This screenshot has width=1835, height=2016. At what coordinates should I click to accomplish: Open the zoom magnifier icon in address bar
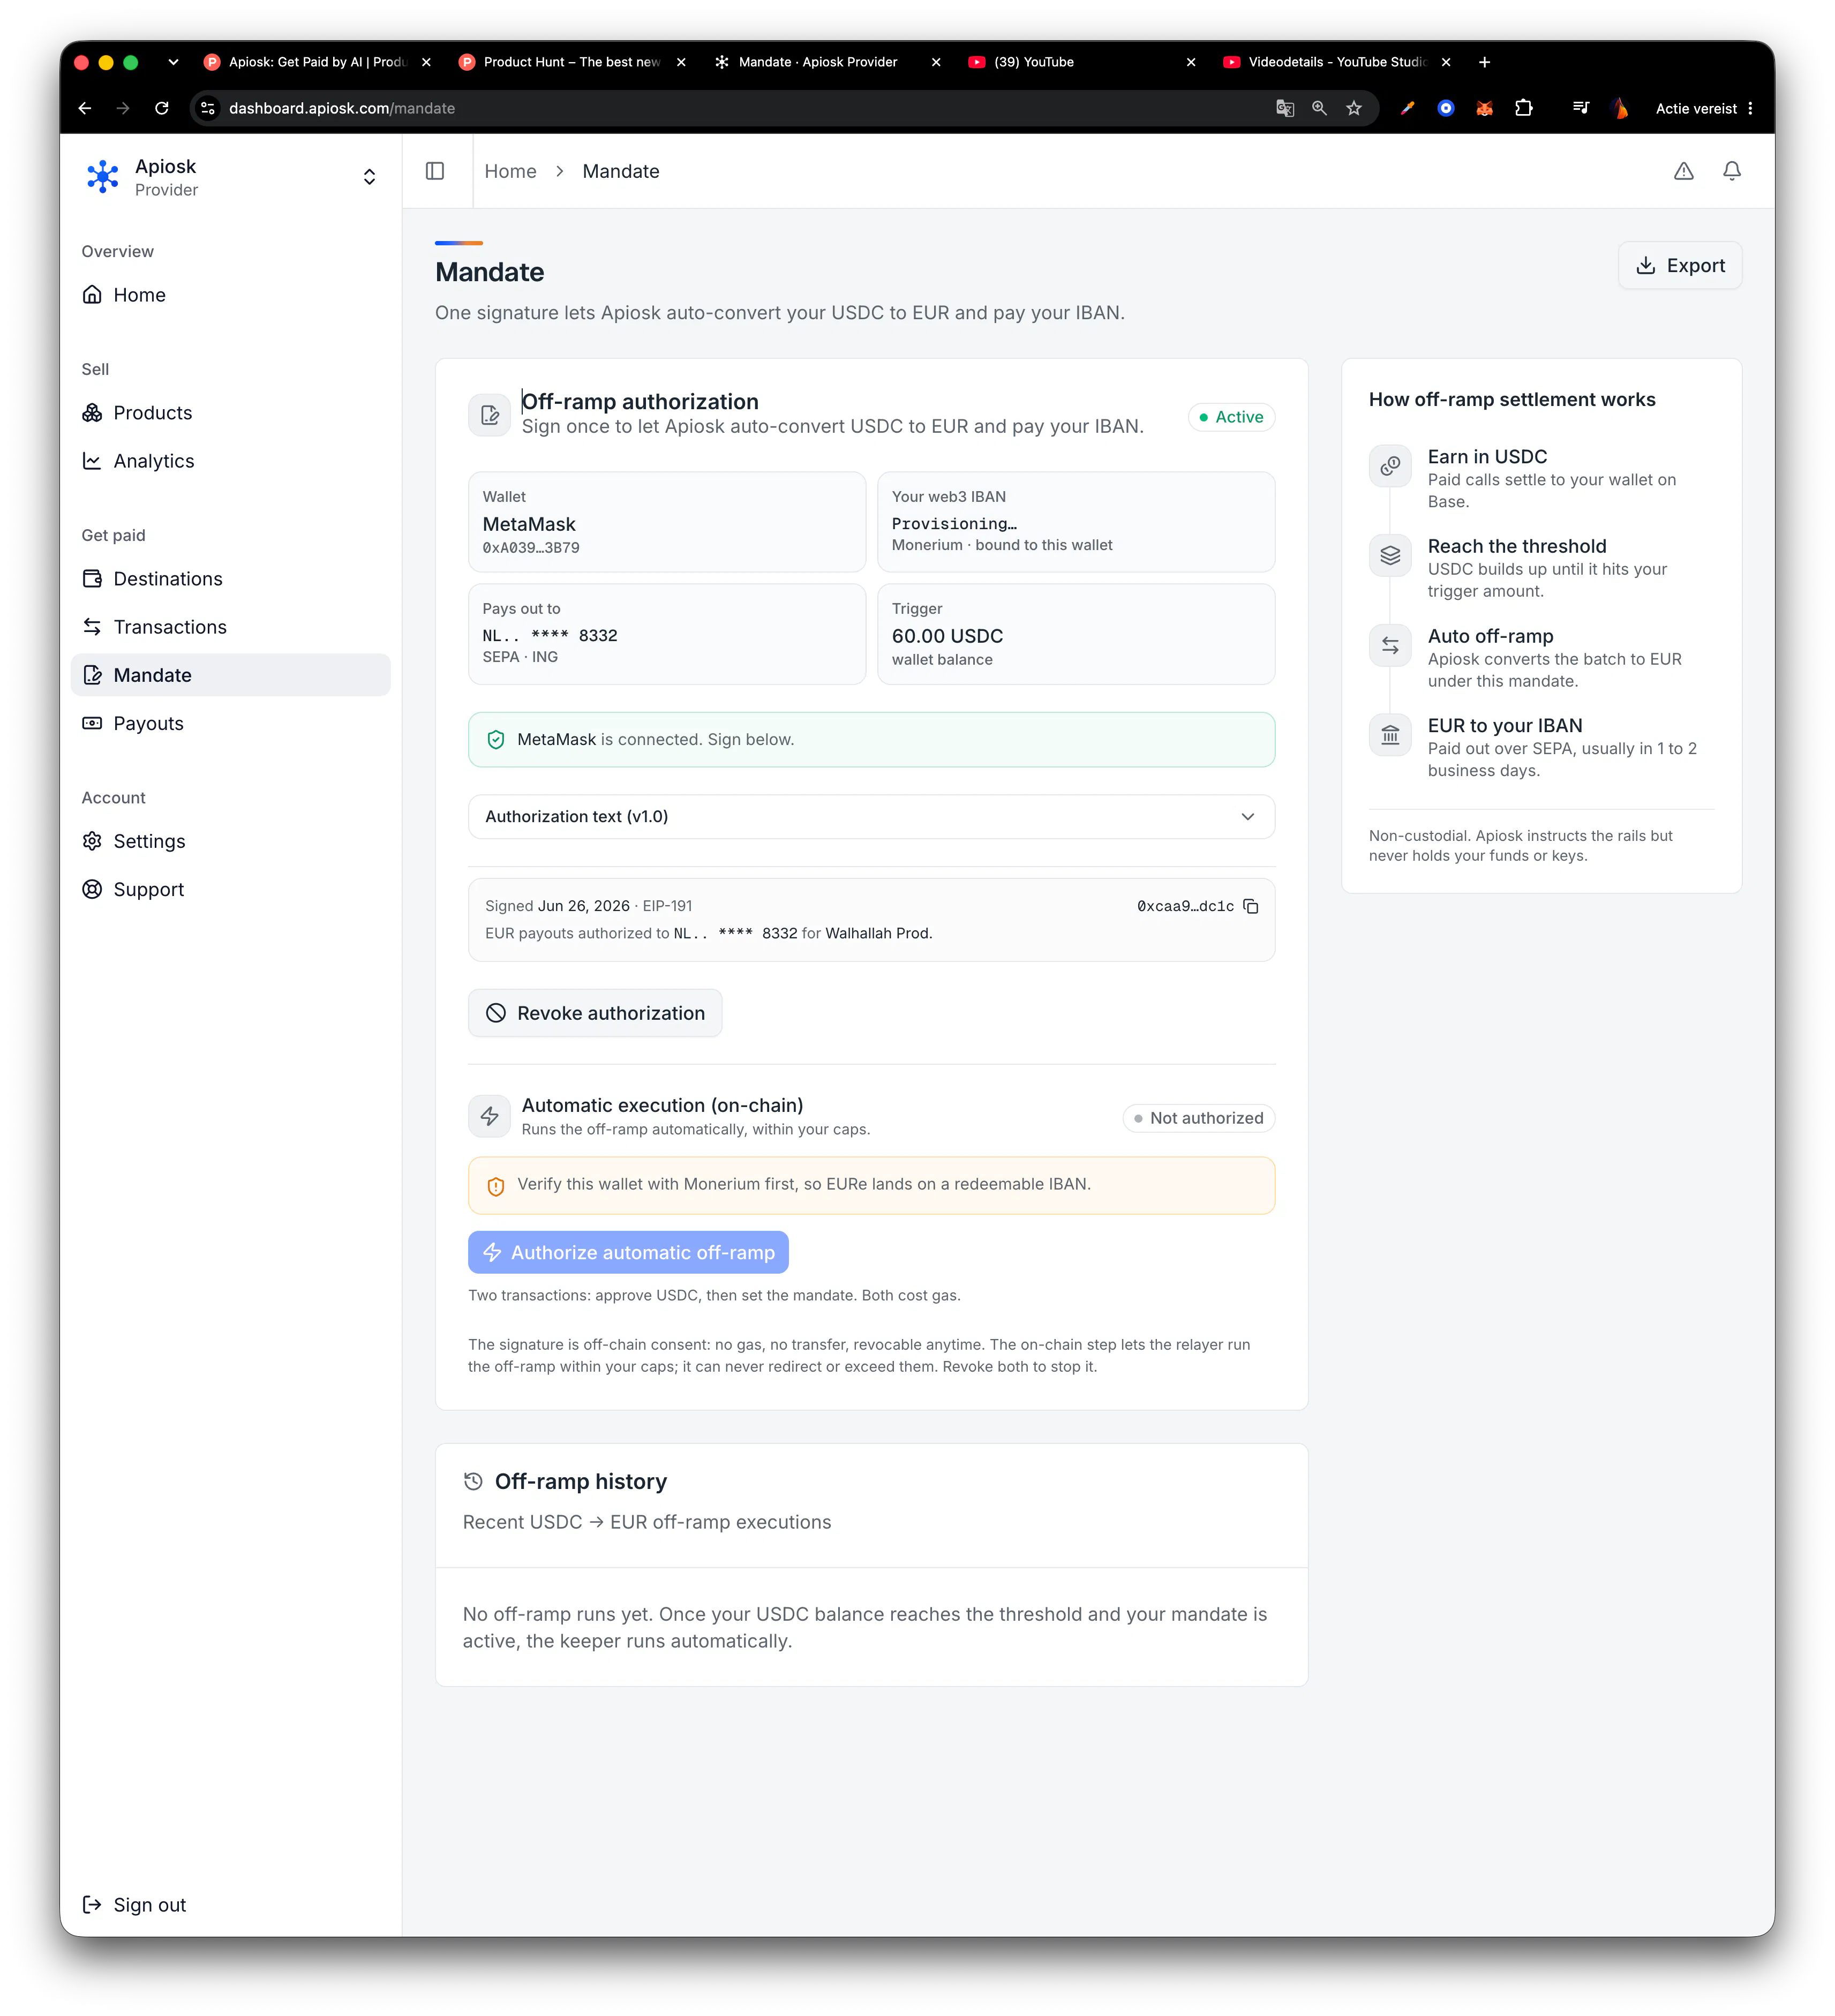coord(1320,108)
